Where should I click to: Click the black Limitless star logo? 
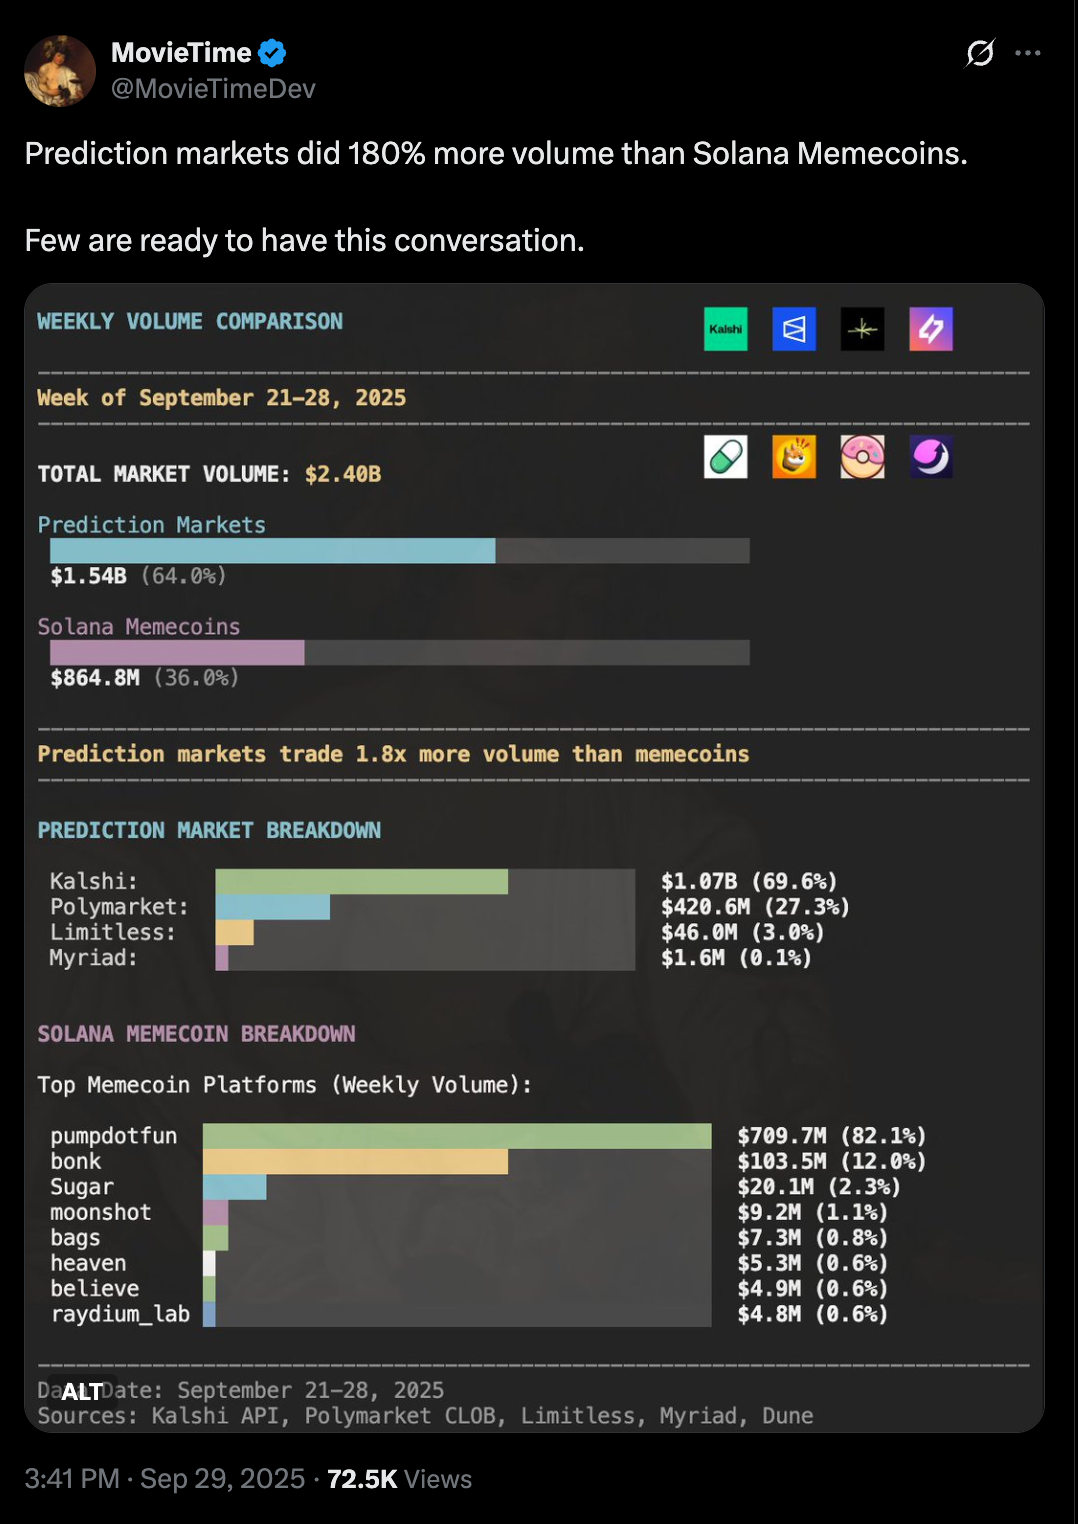pos(862,329)
